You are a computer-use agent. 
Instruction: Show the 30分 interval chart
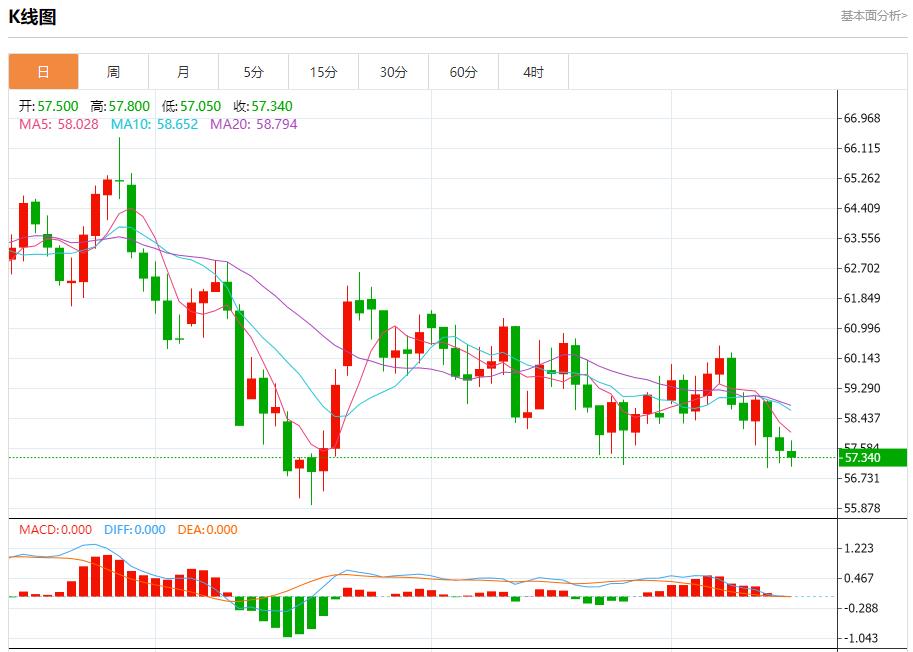[393, 72]
